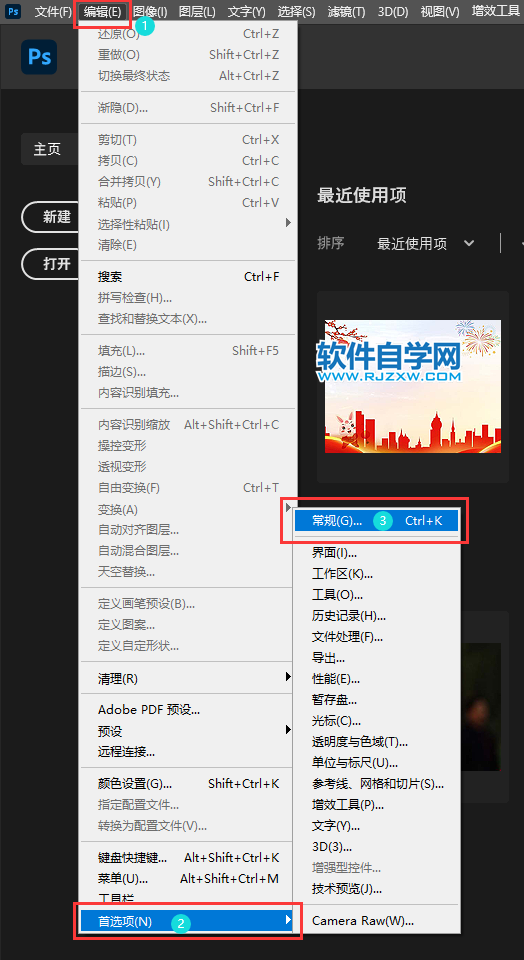Screen dimensions: 524x960
Task: Select 暂存盘... preferences
Action: (x=376, y=700)
